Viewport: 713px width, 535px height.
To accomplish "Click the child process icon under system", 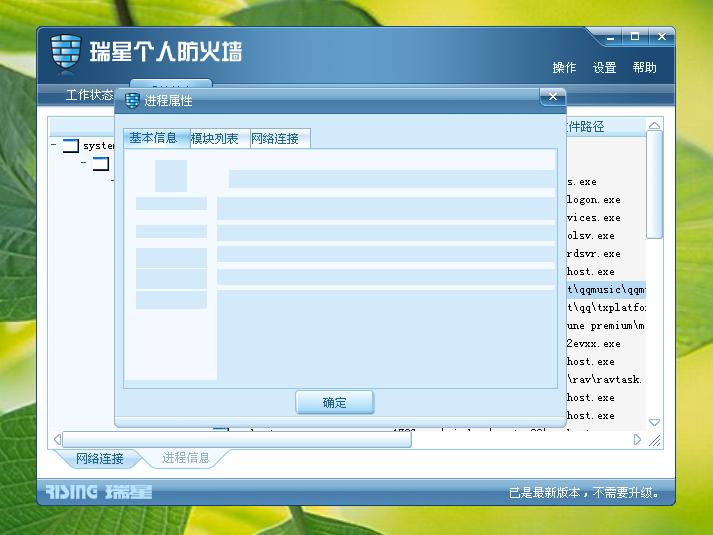I will click(x=101, y=164).
